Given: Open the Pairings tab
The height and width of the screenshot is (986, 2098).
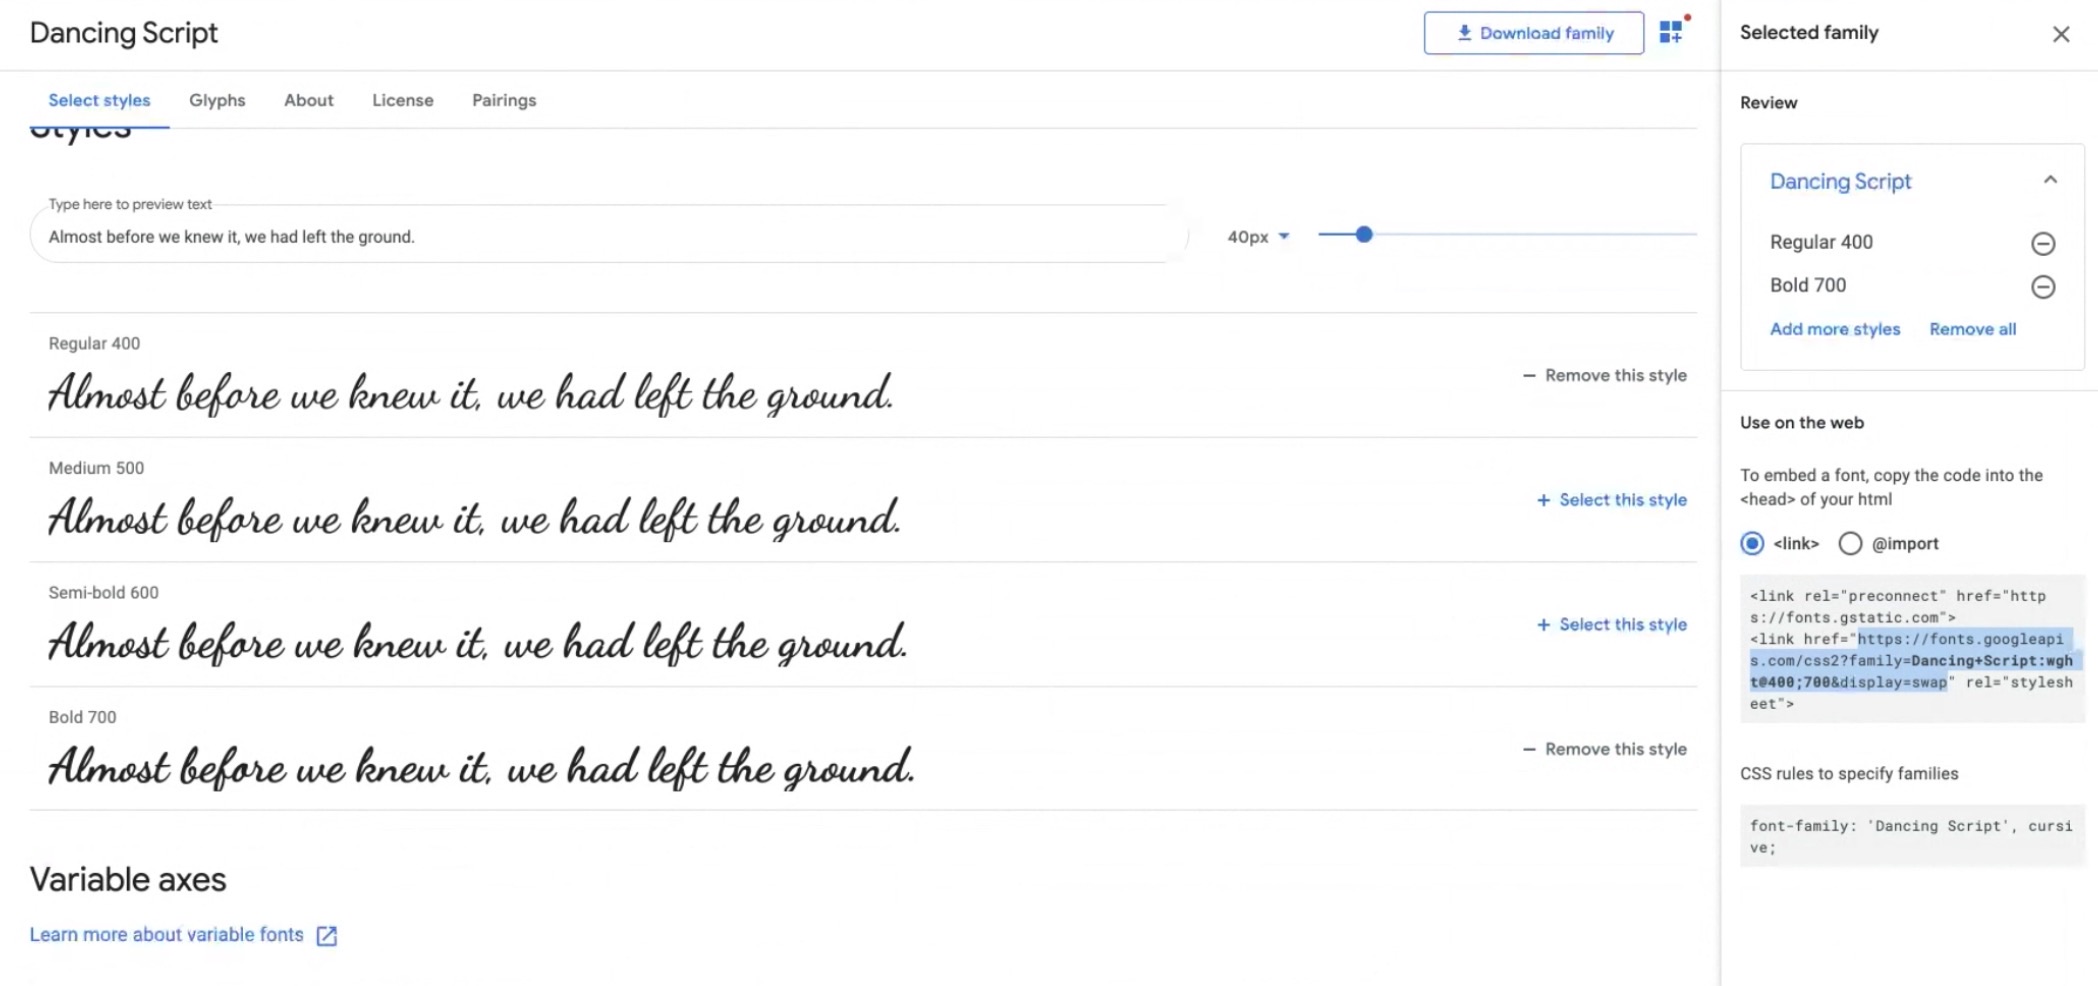Looking at the screenshot, I should tap(504, 100).
